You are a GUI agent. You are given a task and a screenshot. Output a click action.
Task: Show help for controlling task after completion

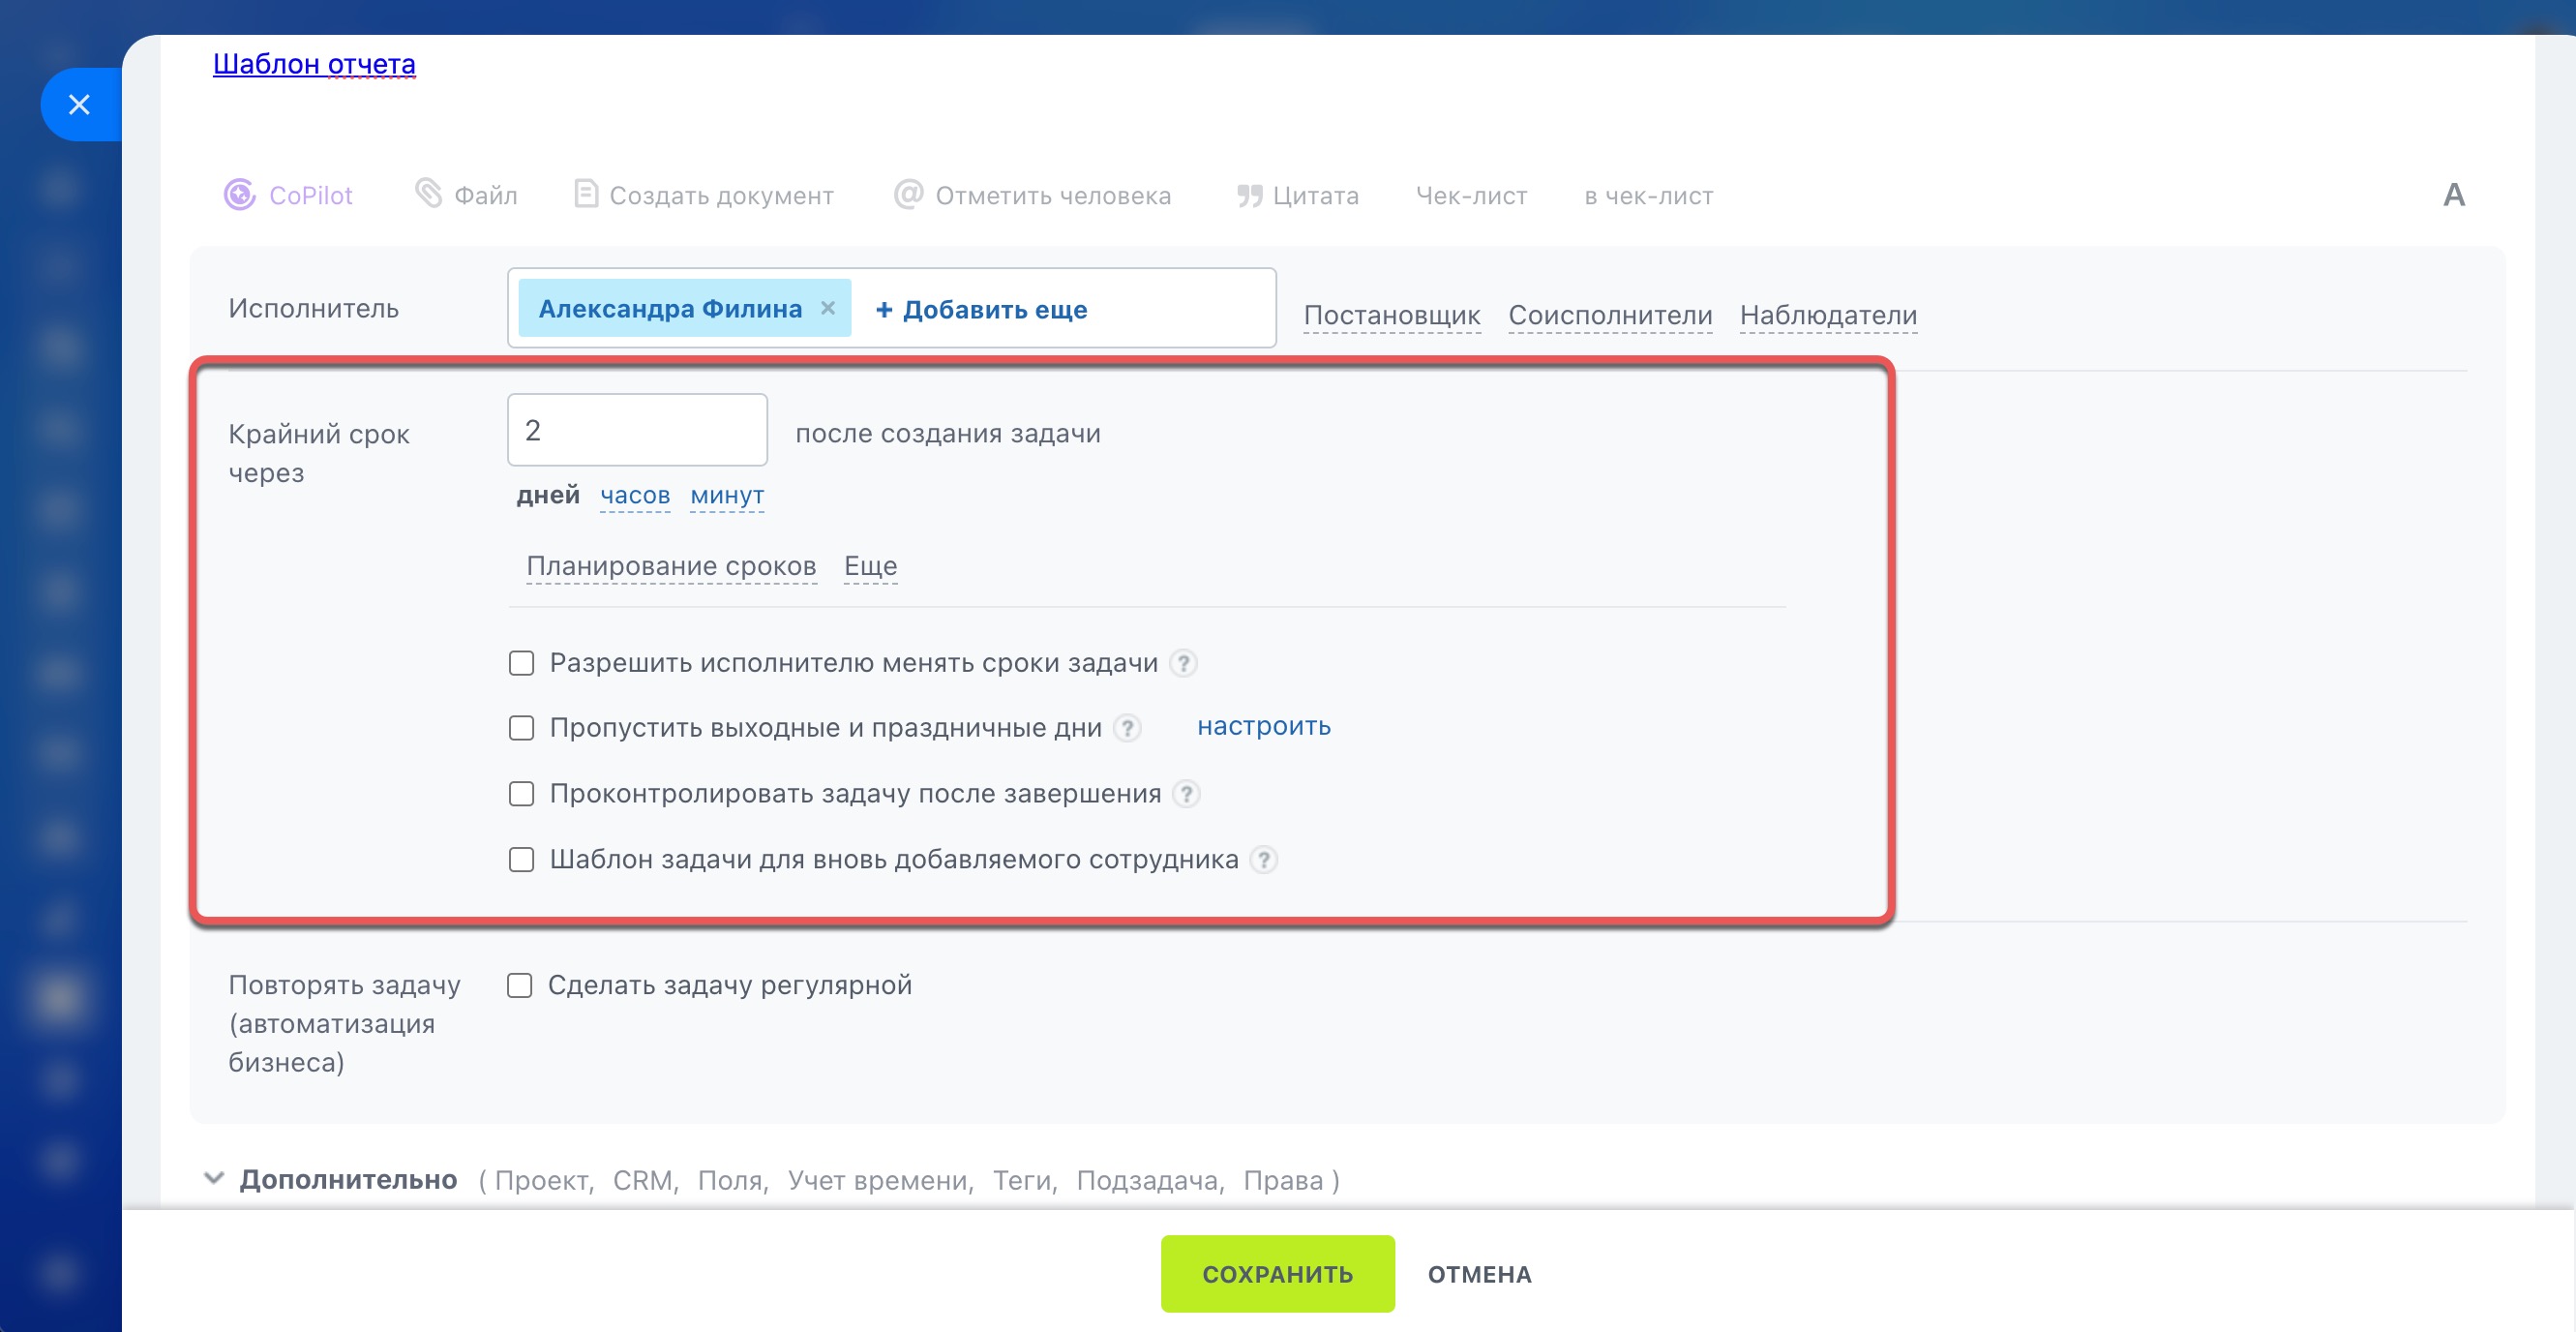[x=1186, y=794]
